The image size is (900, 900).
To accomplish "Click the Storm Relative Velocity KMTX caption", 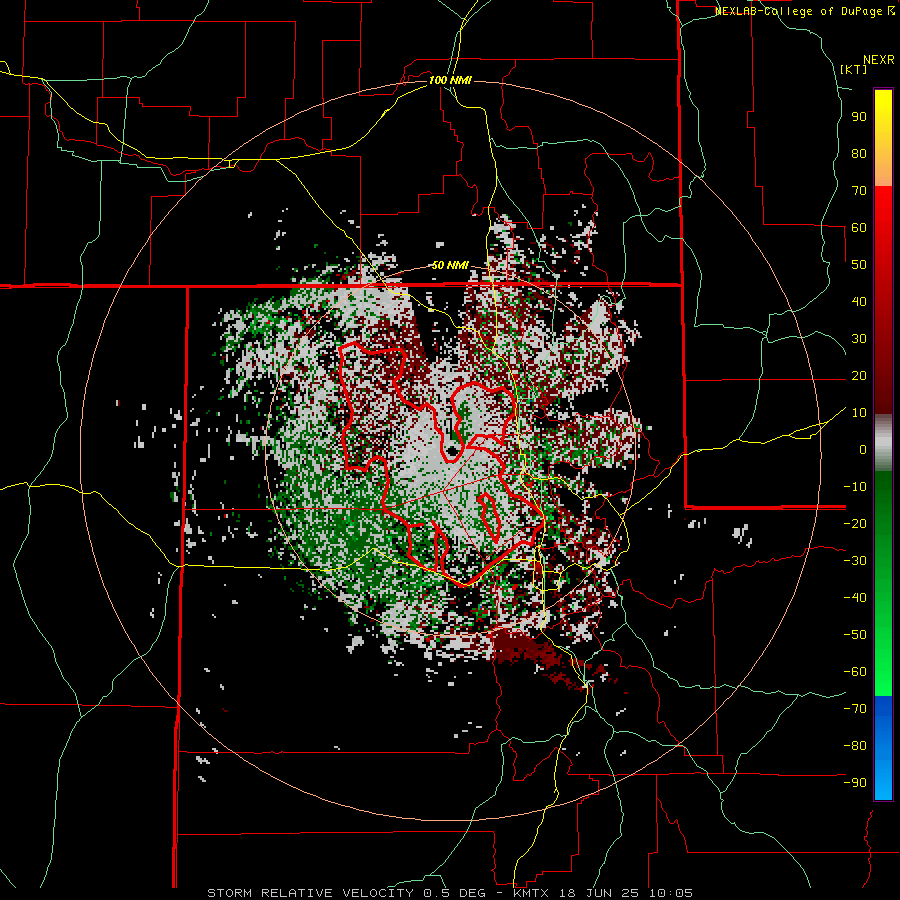I will pos(450,893).
